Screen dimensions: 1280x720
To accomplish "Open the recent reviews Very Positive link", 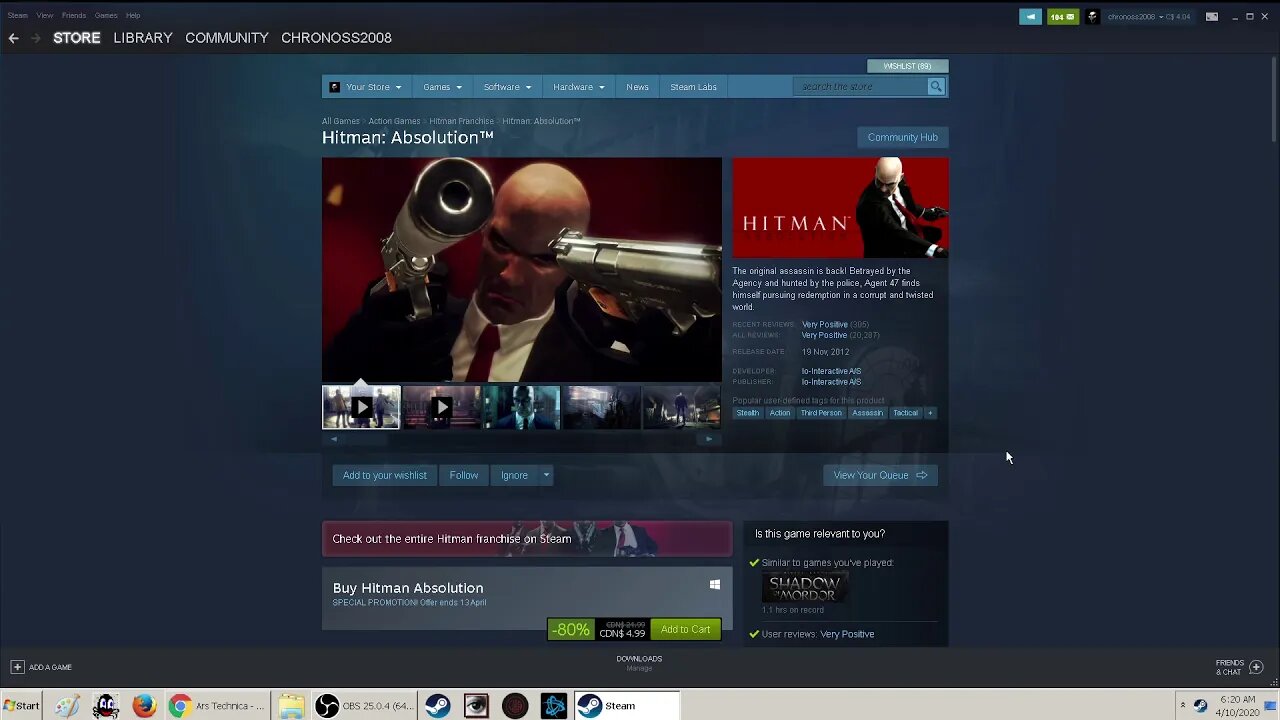I will tap(824, 325).
